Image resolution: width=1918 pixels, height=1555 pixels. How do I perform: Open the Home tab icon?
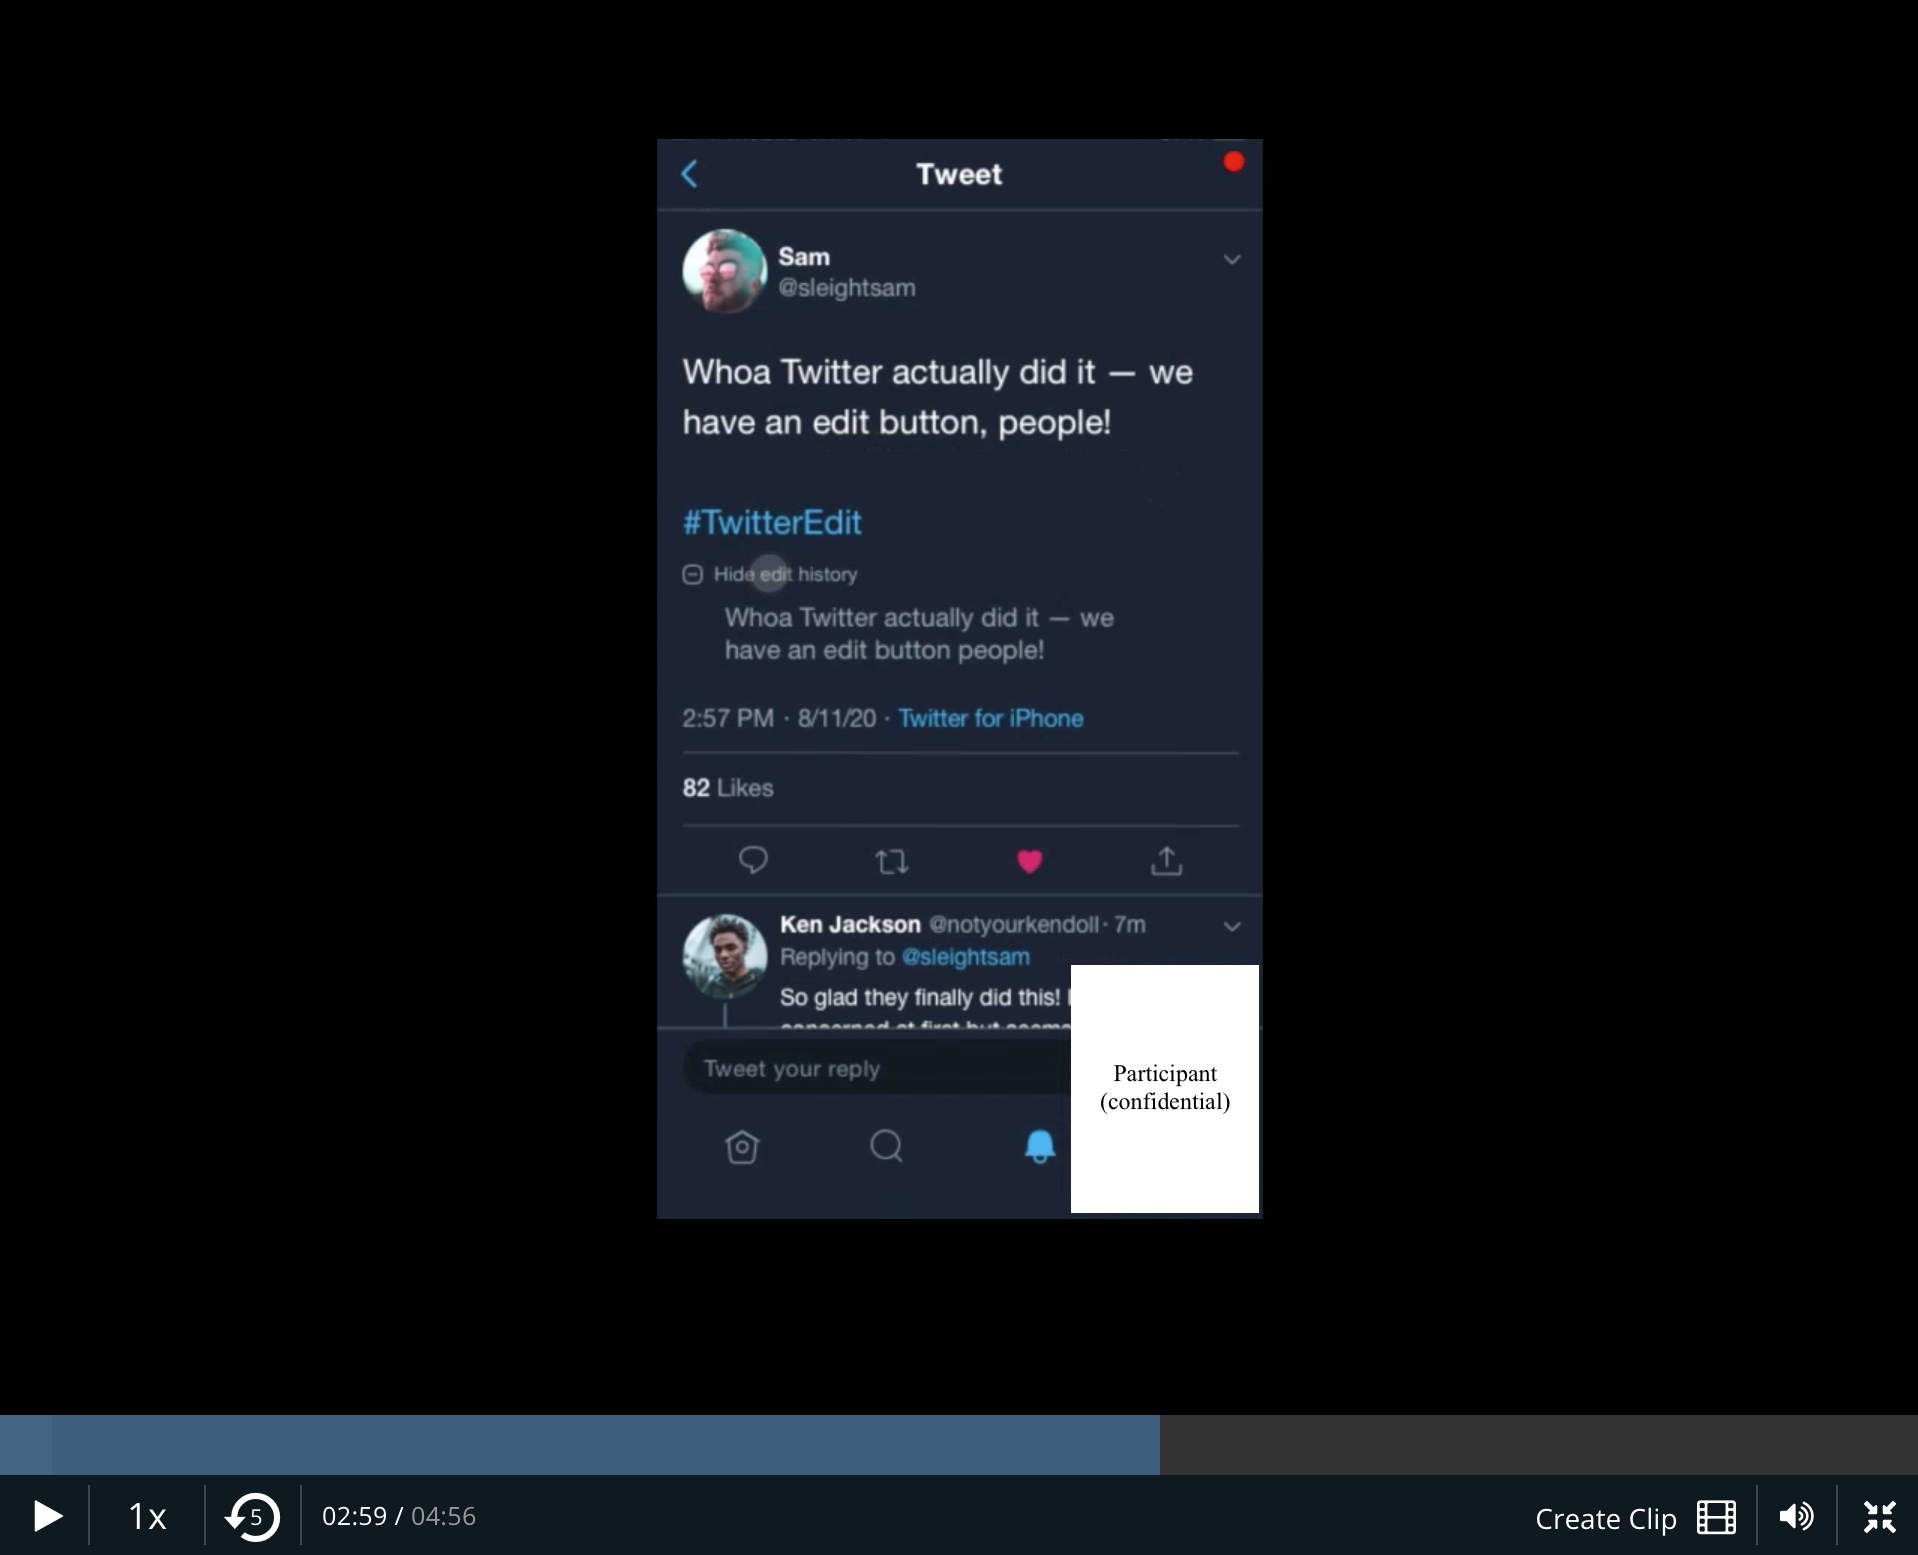742,1146
